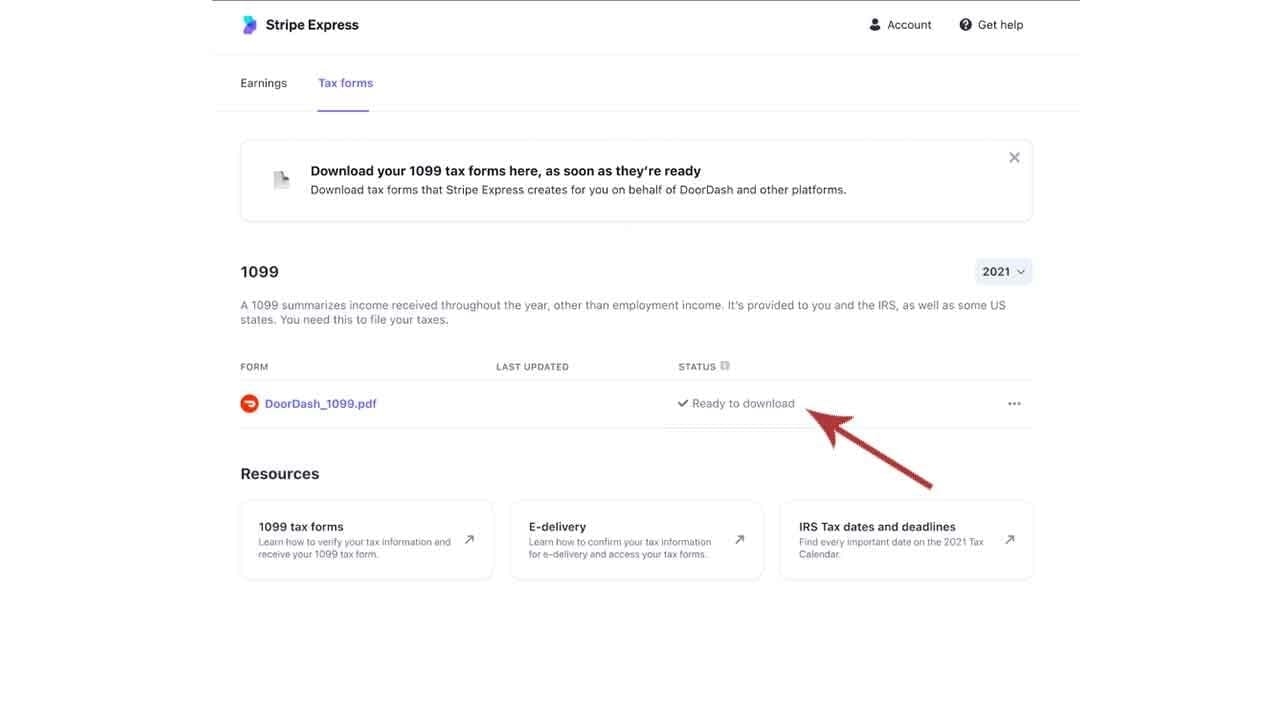
Task: Click the Ready to download status
Action: click(x=742, y=404)
